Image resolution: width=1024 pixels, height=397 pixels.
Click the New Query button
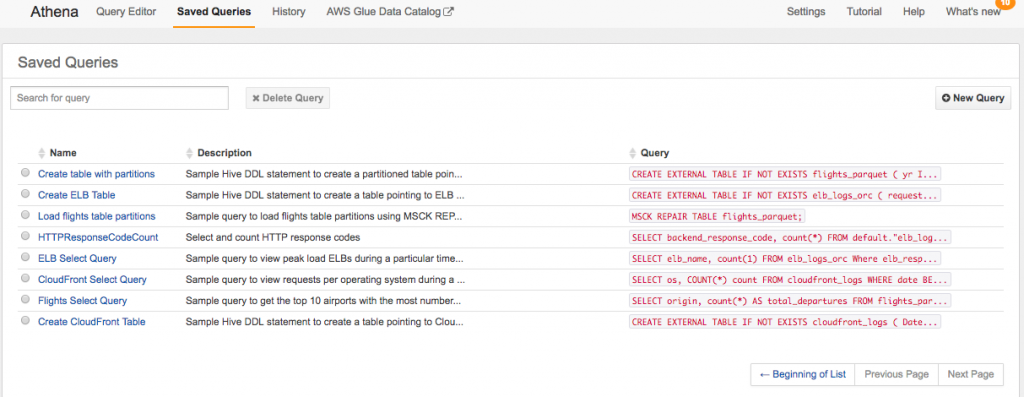[973, 98]
